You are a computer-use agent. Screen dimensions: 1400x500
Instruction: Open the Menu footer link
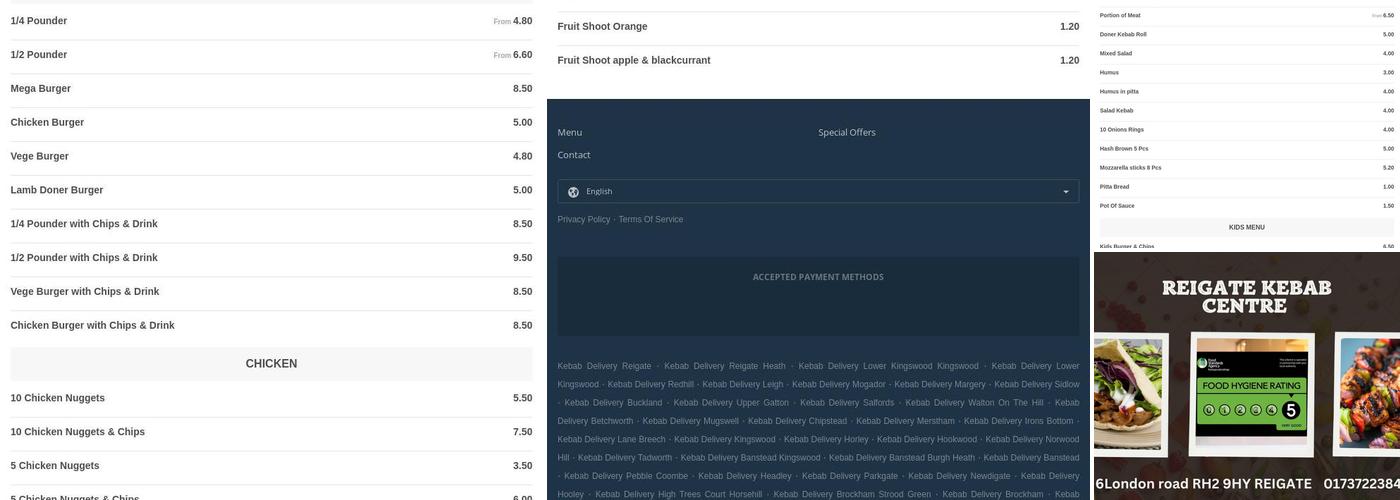[569, 132]
